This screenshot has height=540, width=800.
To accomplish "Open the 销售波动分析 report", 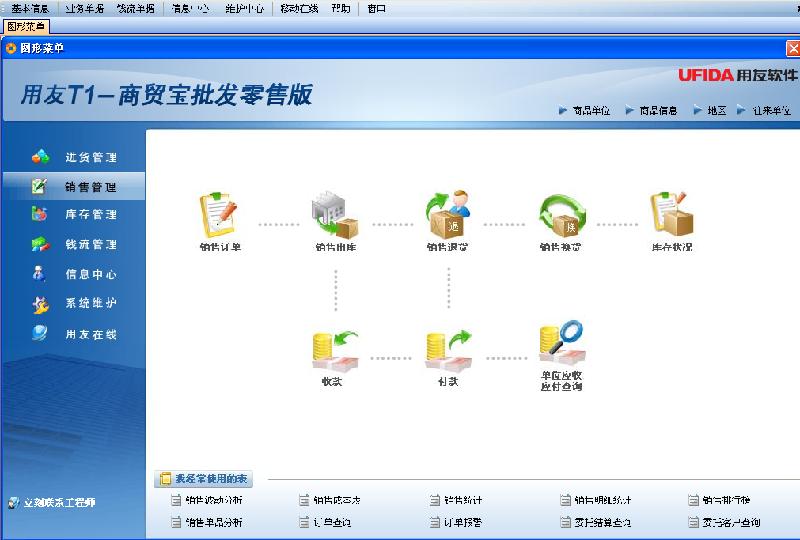I will click(x=213, y=500).
